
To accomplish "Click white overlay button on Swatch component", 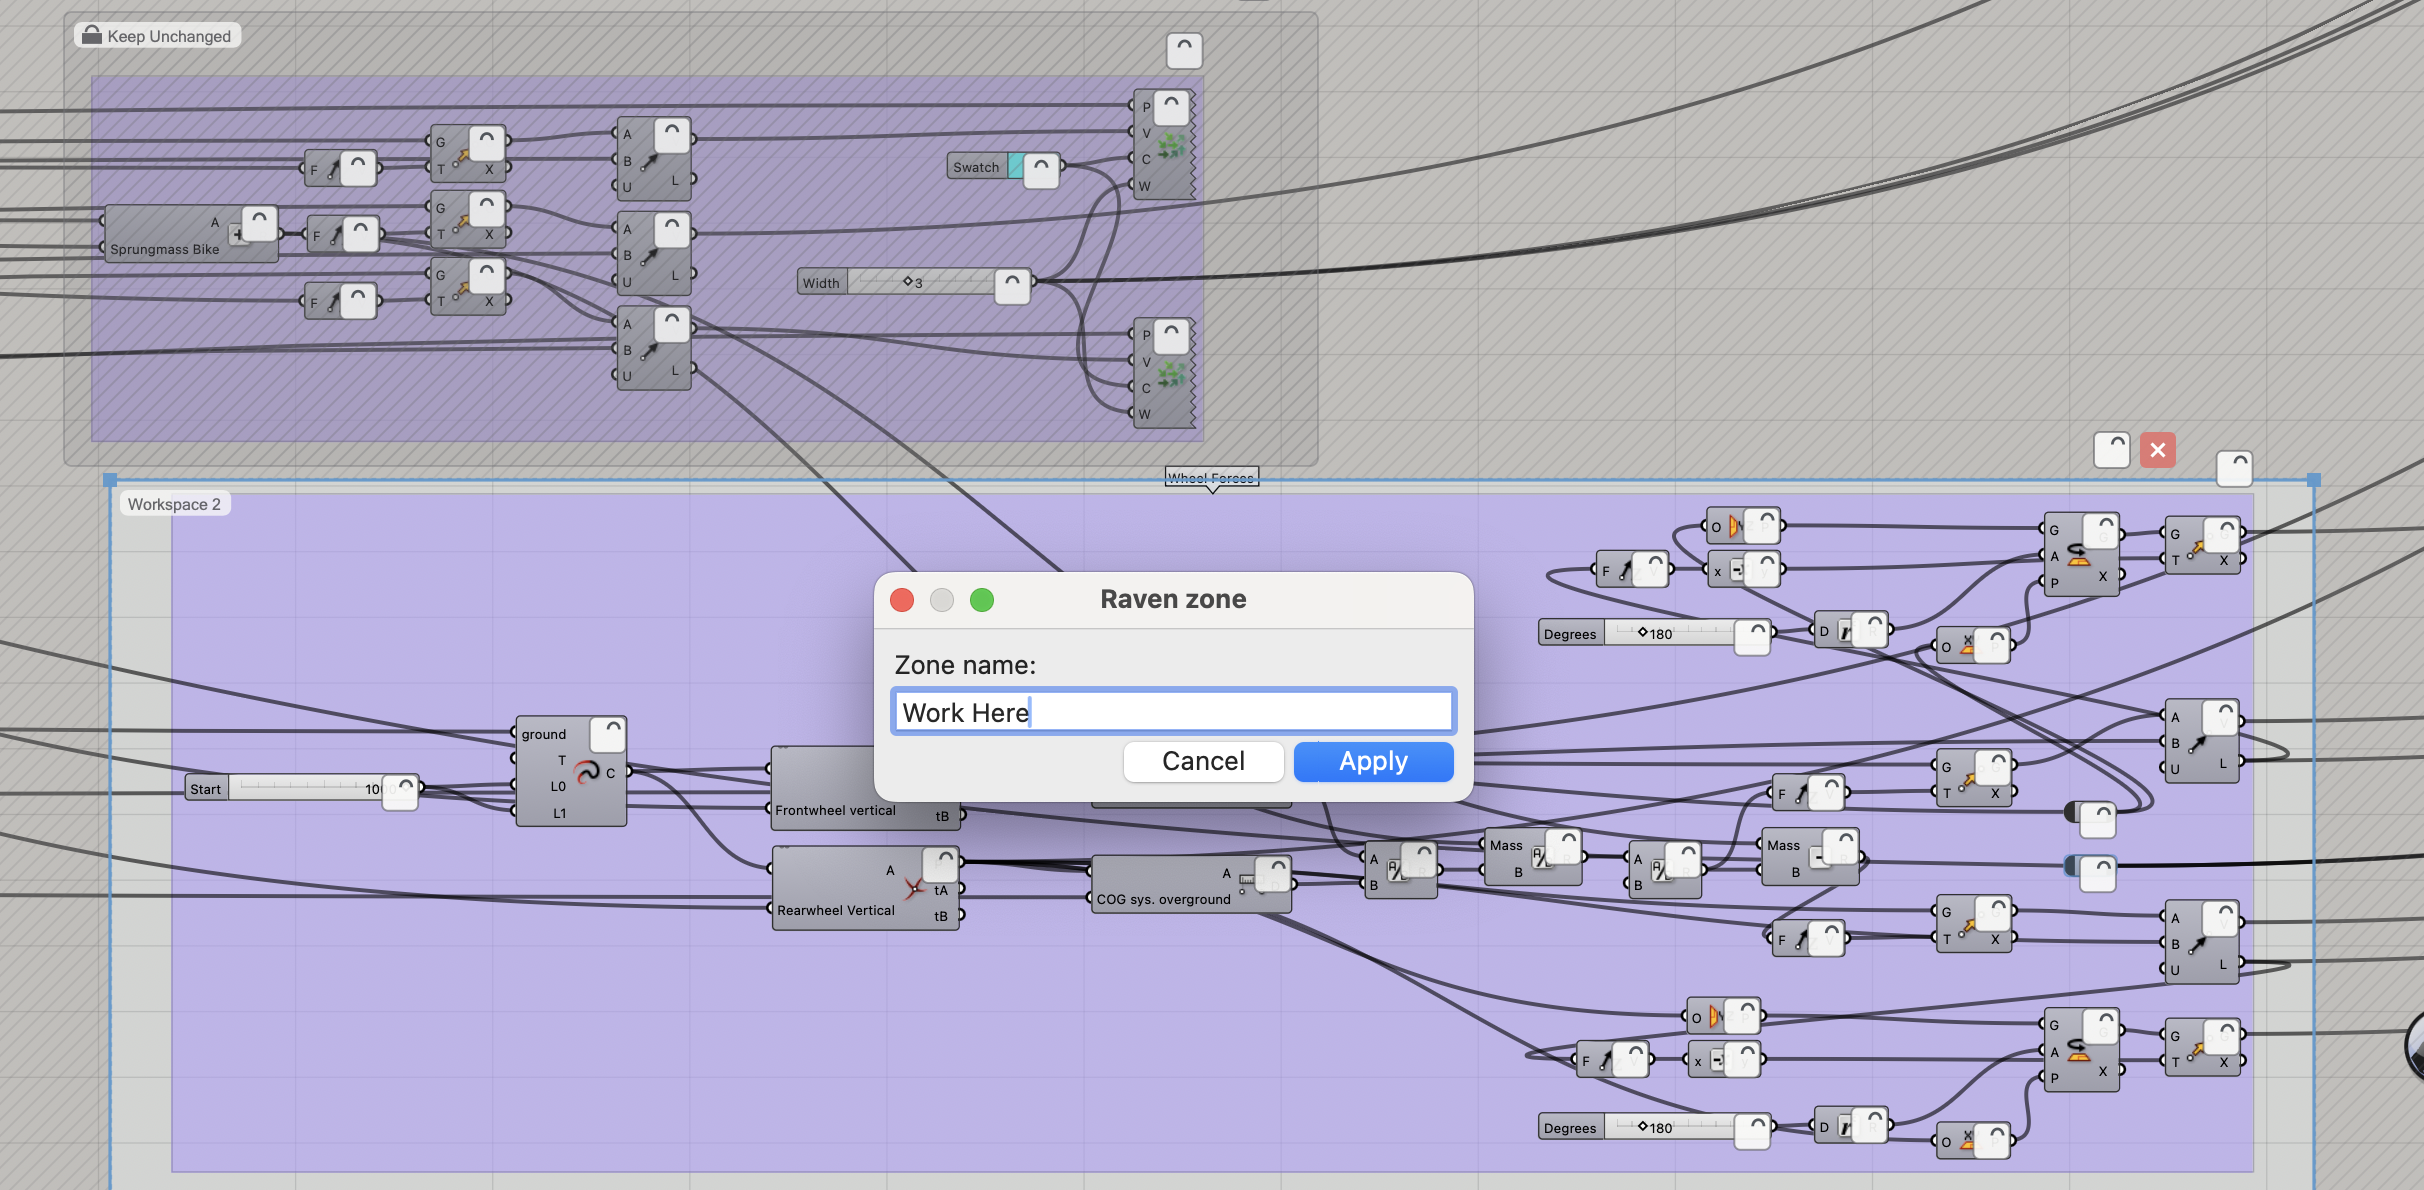I will tap(1041, 170).
